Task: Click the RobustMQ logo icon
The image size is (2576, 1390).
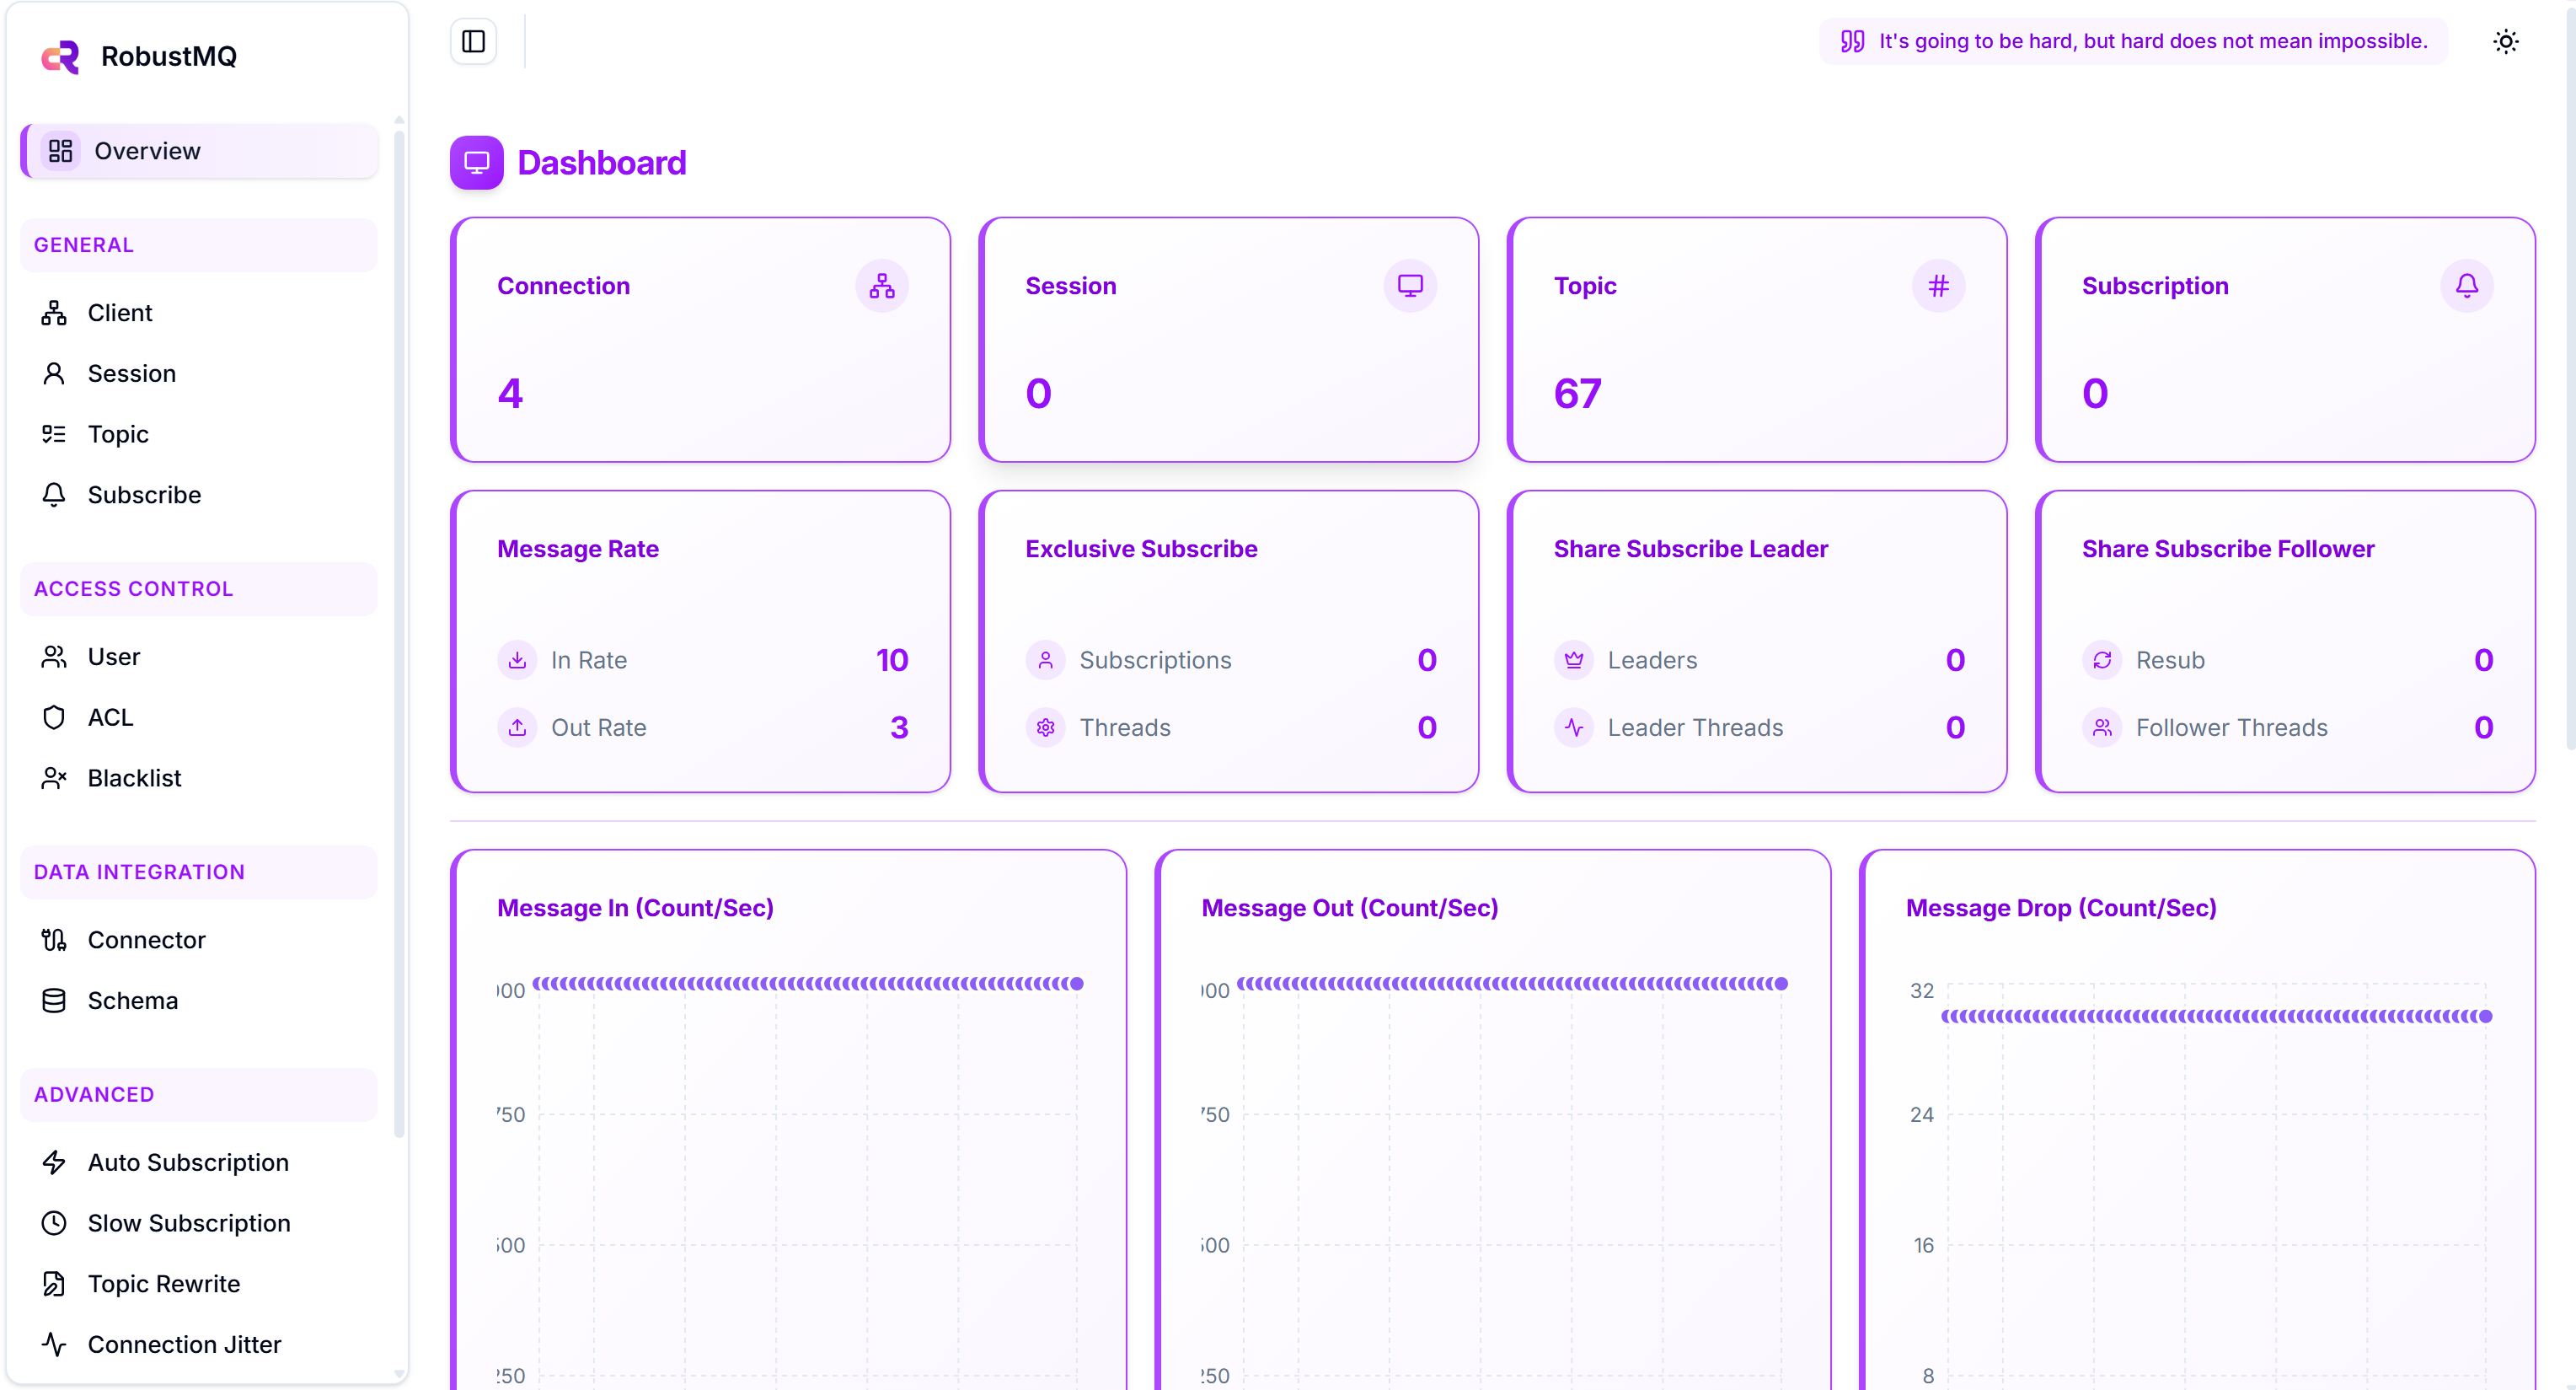Action: (60, 56)
